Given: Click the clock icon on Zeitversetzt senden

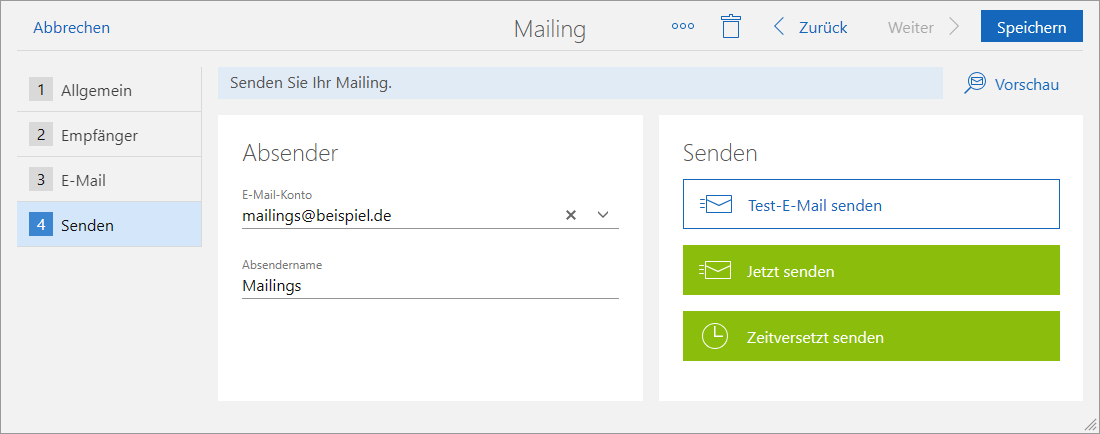Looking at the screenshot, I should [x=715, y=337].
